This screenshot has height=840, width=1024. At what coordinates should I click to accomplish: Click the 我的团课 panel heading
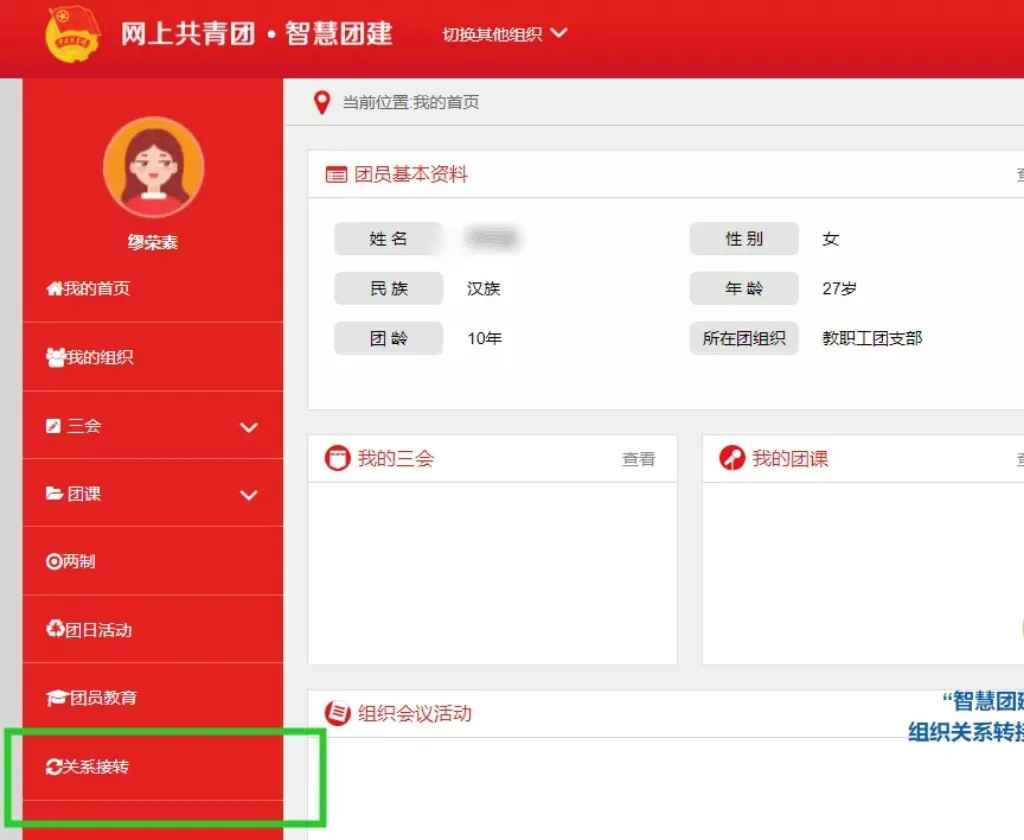790,459
